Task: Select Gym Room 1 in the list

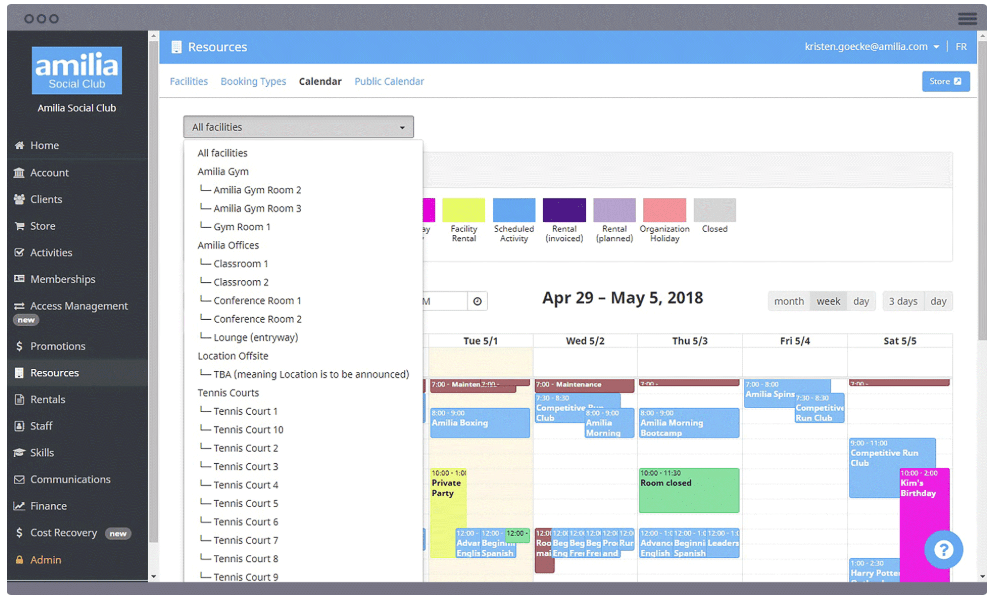Action: click(242, 227)
